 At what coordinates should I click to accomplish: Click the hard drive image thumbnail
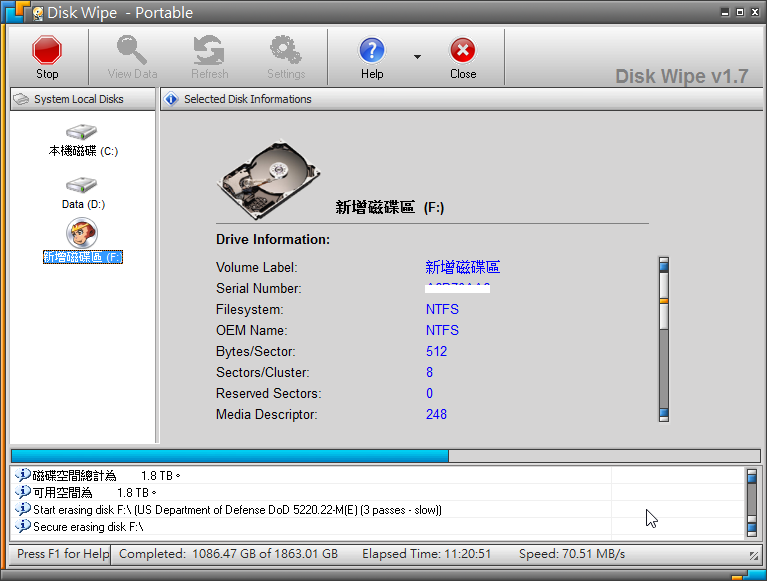pyautogui.click(x=268, y=178)
